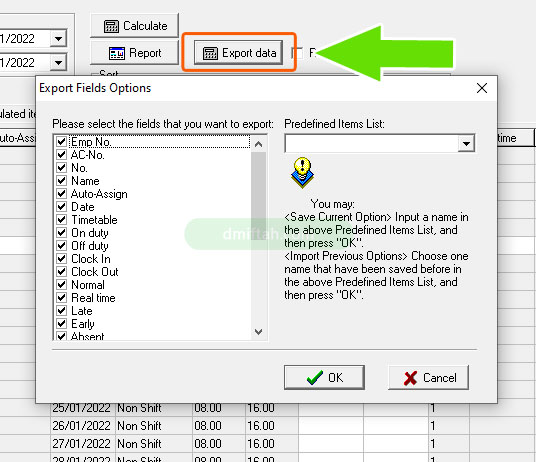Select the 25/01/2022 date cell

(83, 408)
